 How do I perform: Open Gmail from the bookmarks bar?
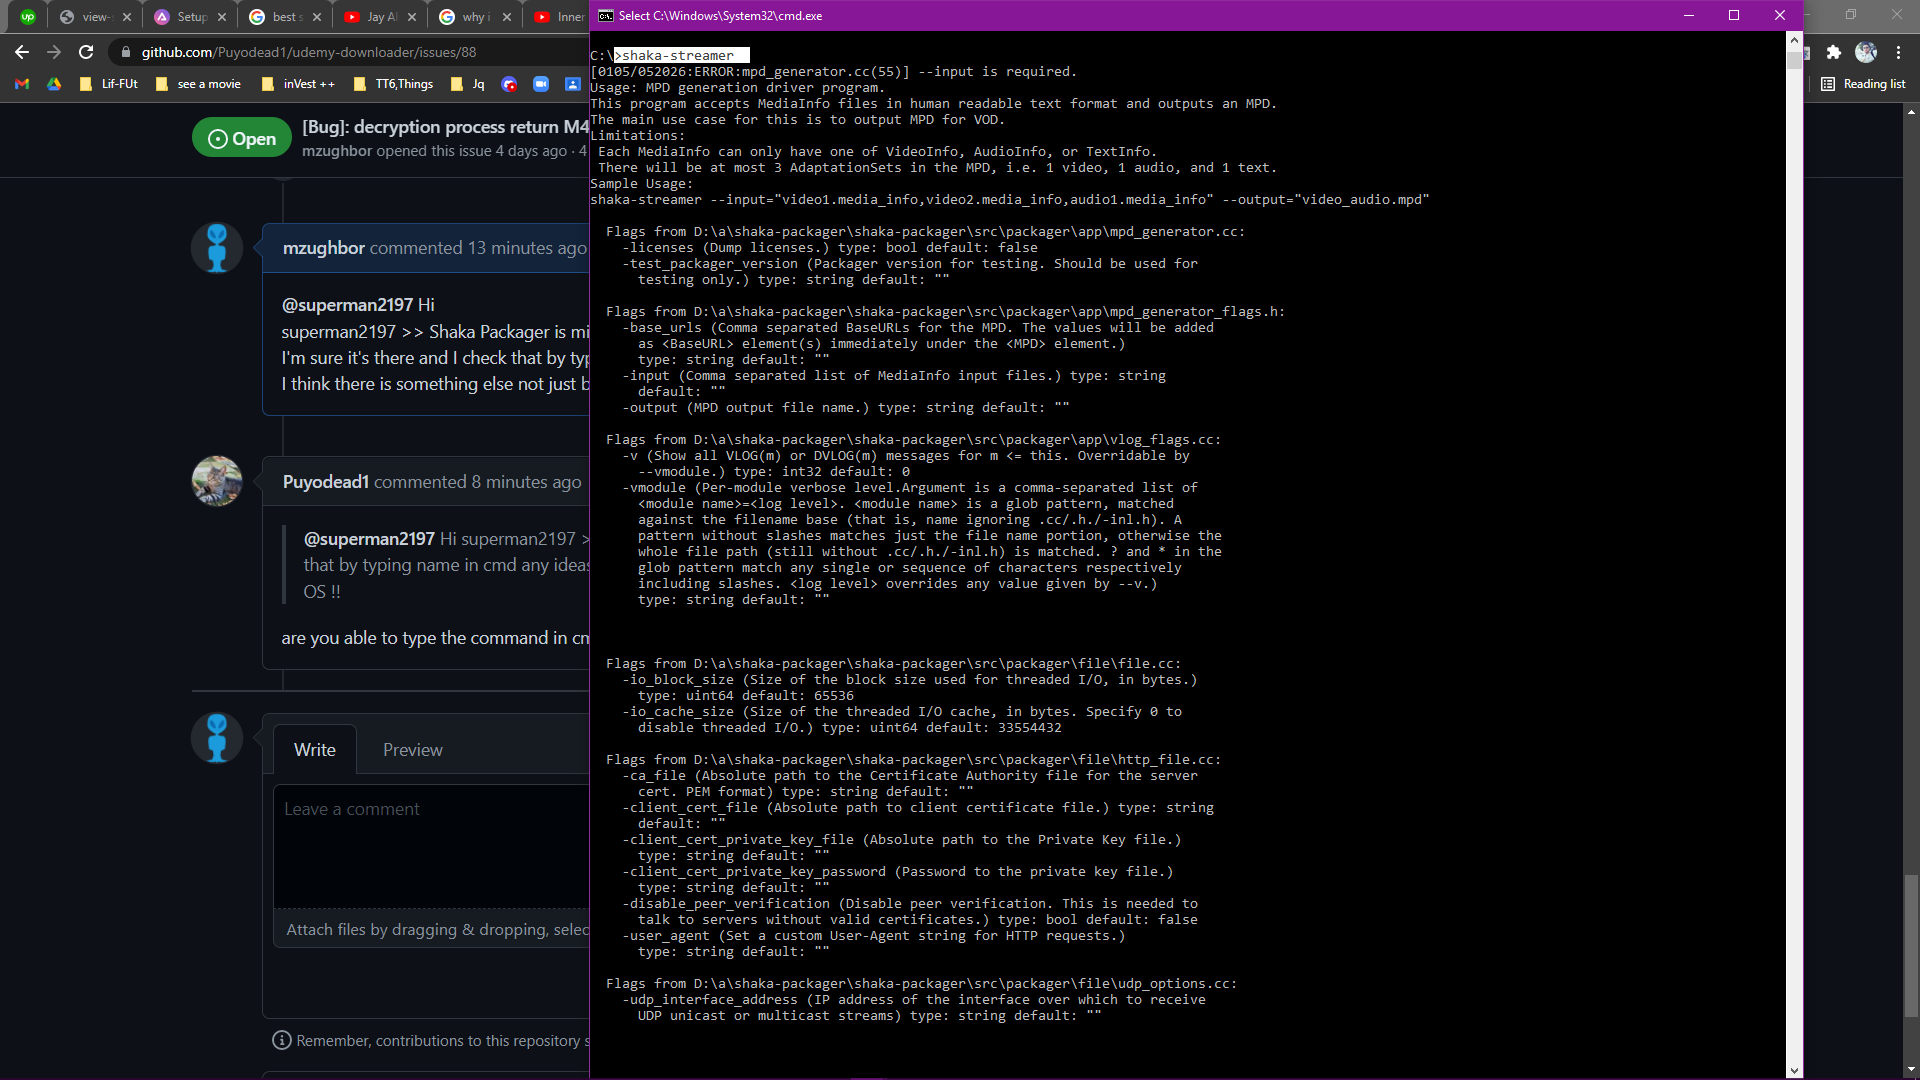[21, 84]
